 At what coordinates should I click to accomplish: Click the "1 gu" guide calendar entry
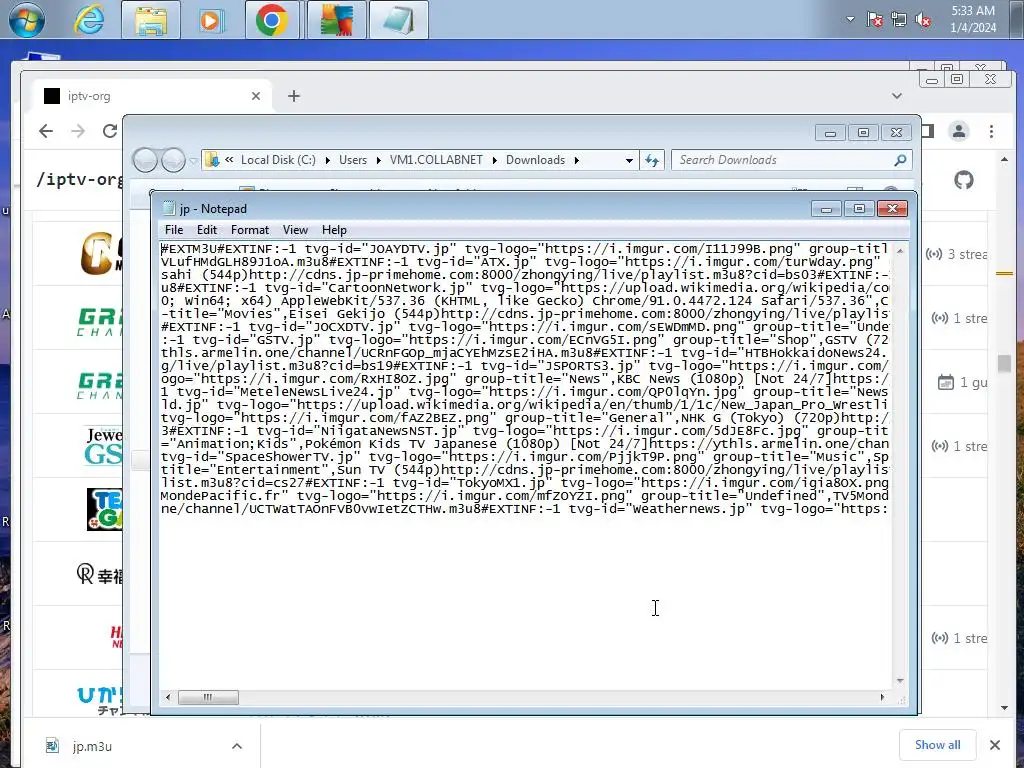pos(963,382)
